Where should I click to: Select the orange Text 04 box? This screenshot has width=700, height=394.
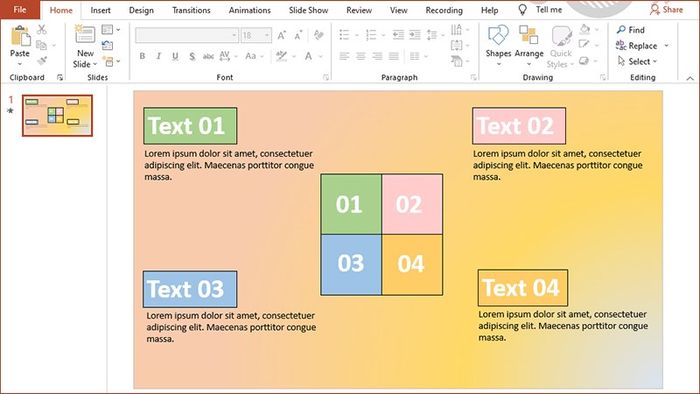coord(523,287)
